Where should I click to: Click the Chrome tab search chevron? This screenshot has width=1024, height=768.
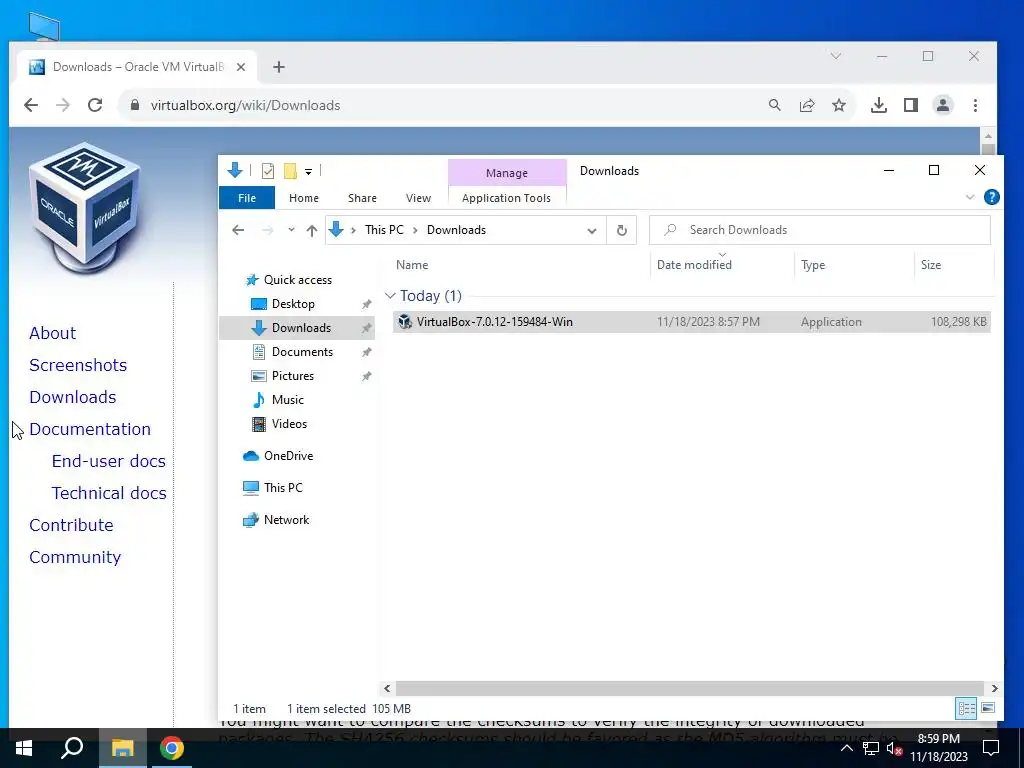[x=836, y=56]
